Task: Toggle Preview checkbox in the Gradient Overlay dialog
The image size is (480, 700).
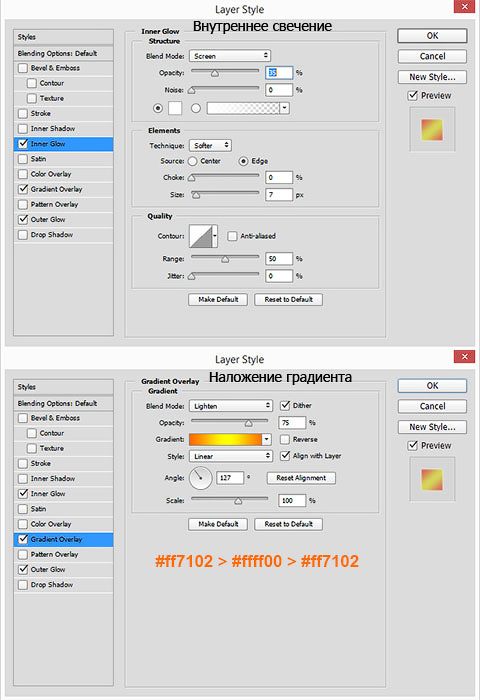Action: [x=413, y=446]
